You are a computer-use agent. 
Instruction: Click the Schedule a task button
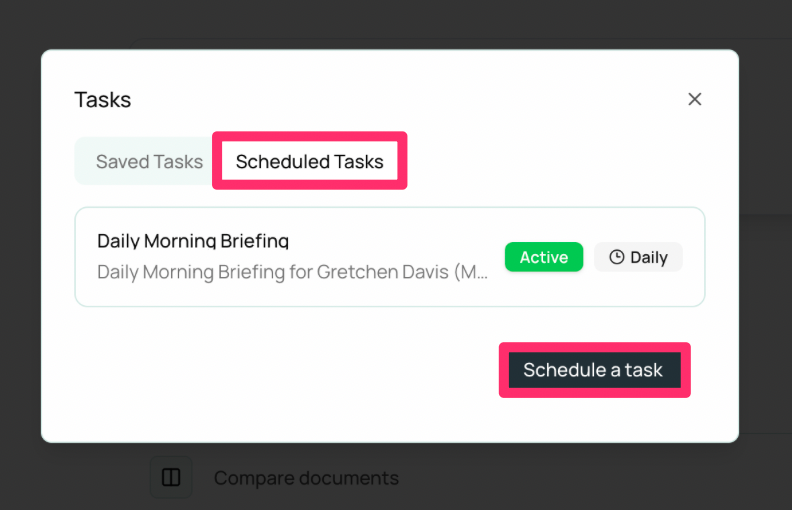[x=595, y=370]
